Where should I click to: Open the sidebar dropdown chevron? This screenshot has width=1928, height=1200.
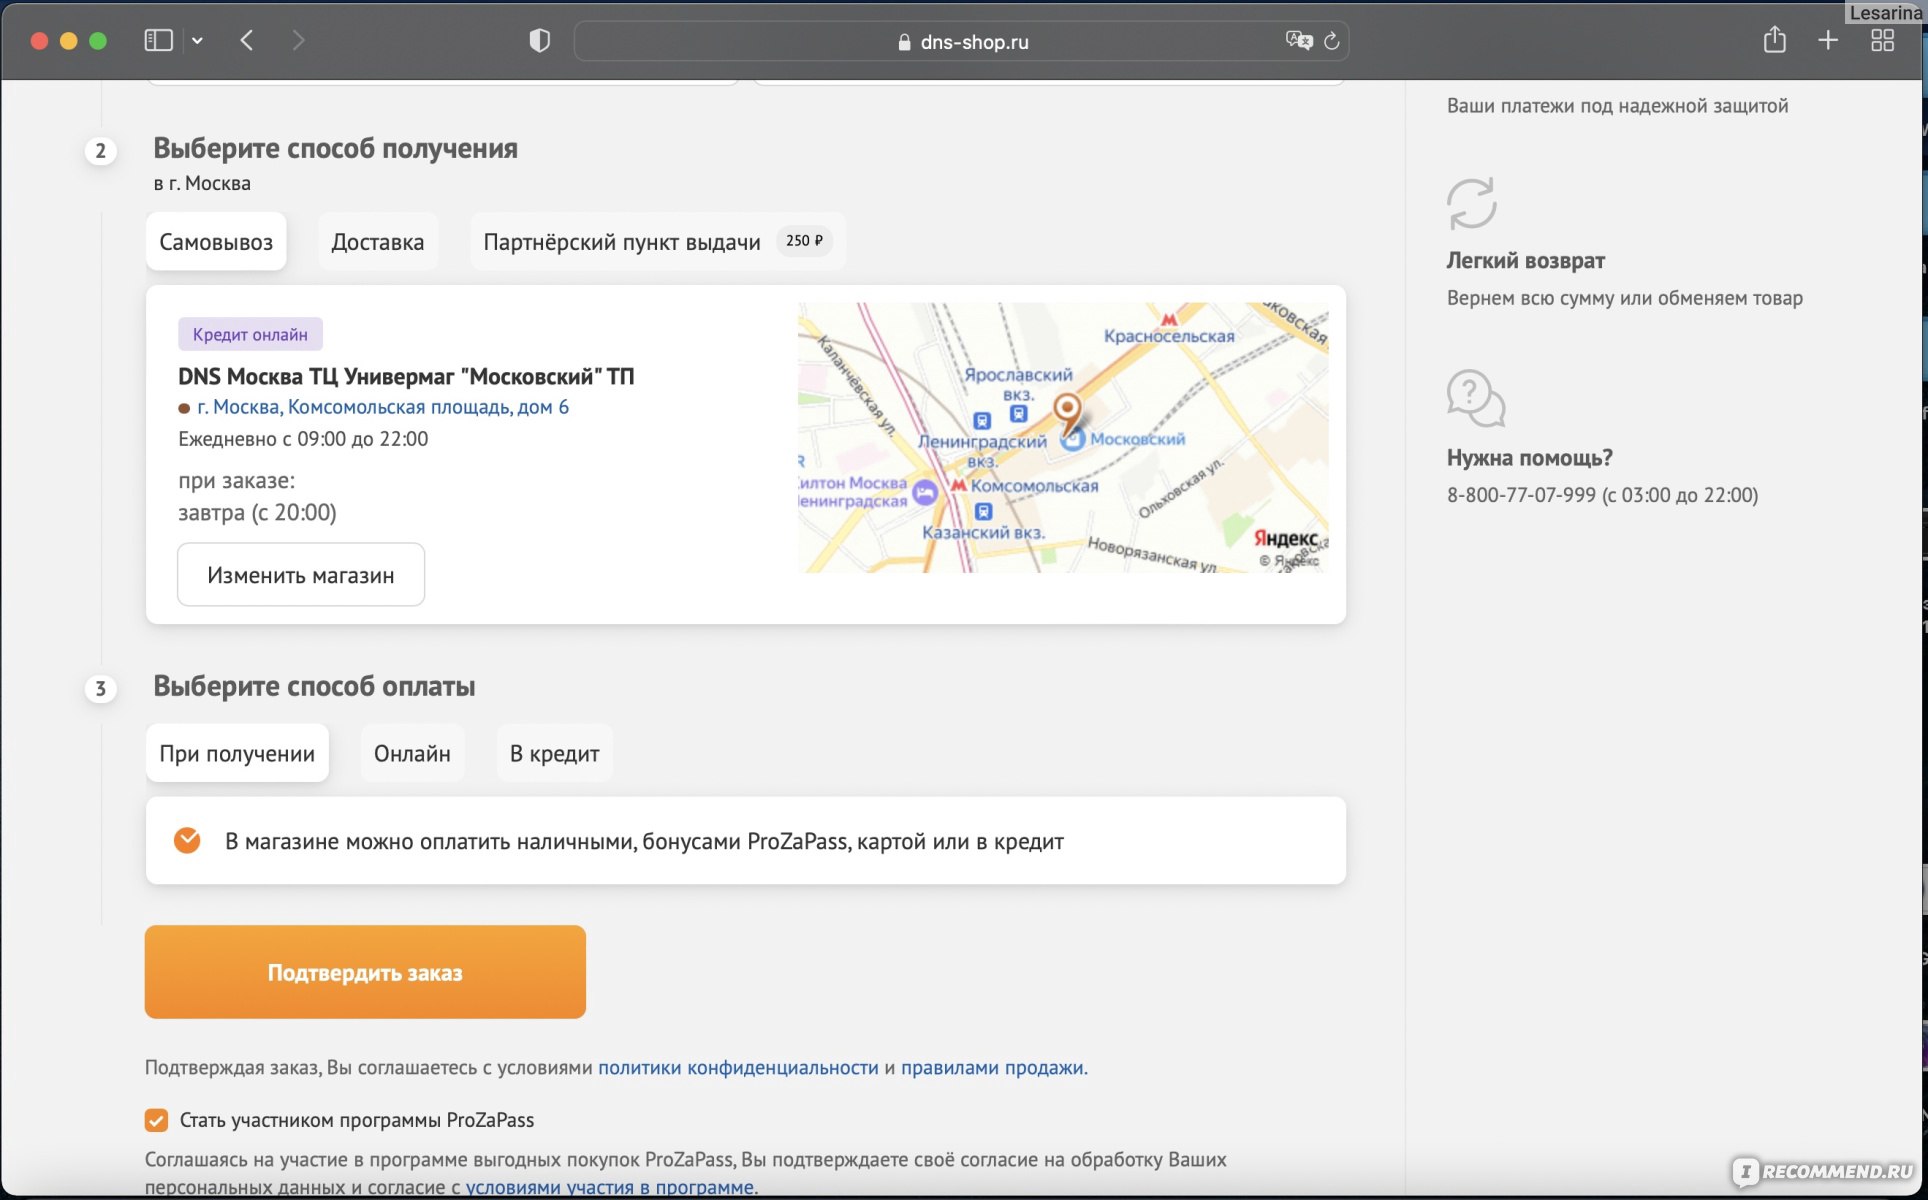[197, 41]
